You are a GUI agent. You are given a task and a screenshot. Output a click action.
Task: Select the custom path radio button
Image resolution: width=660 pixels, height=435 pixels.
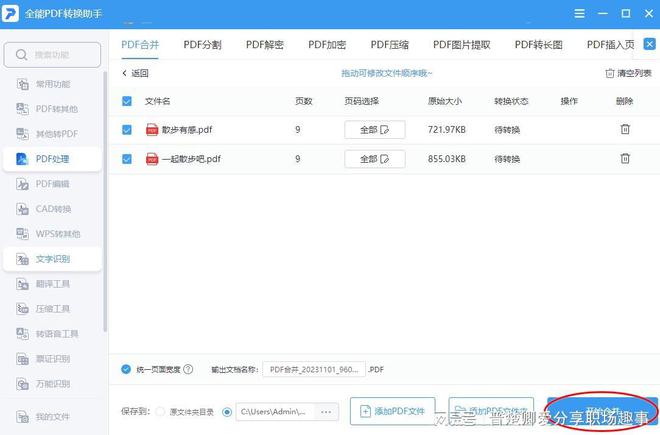pos(227,411)
